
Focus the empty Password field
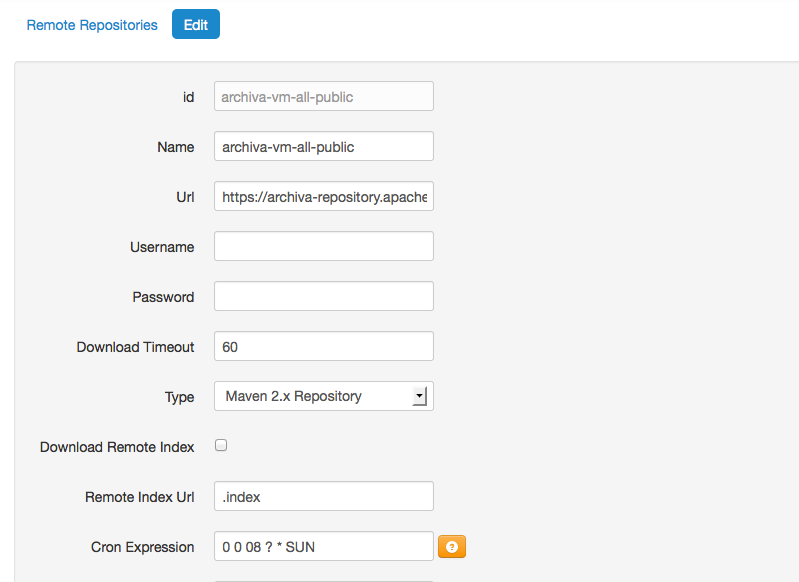tap(323, 296)
